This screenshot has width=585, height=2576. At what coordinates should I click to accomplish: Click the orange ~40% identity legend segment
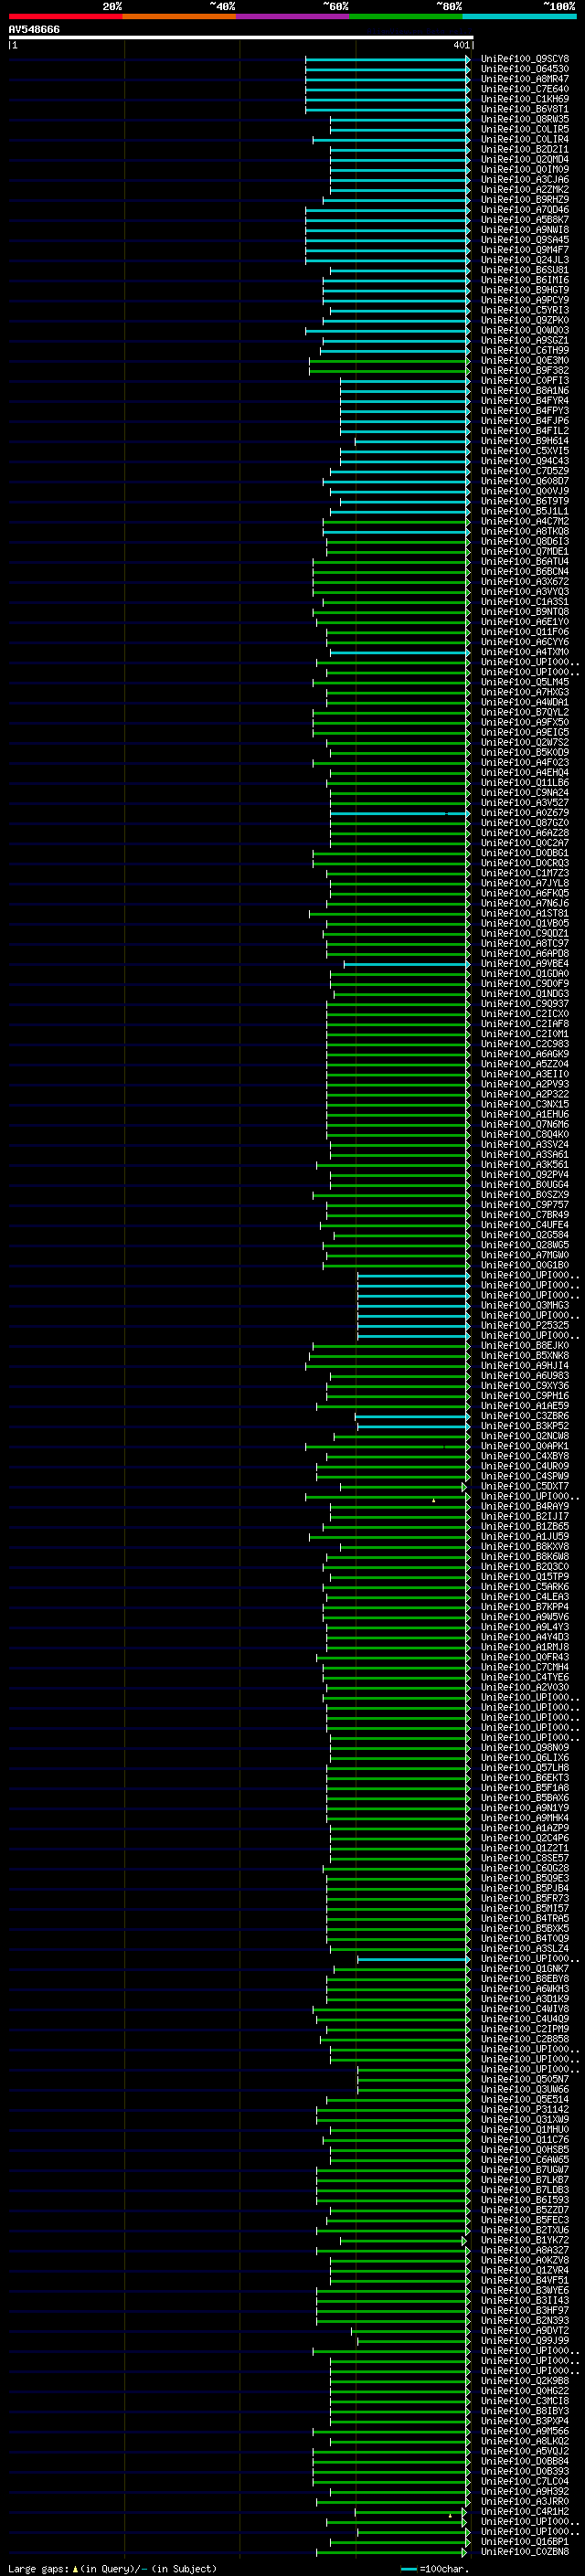(x=179, y=16)
